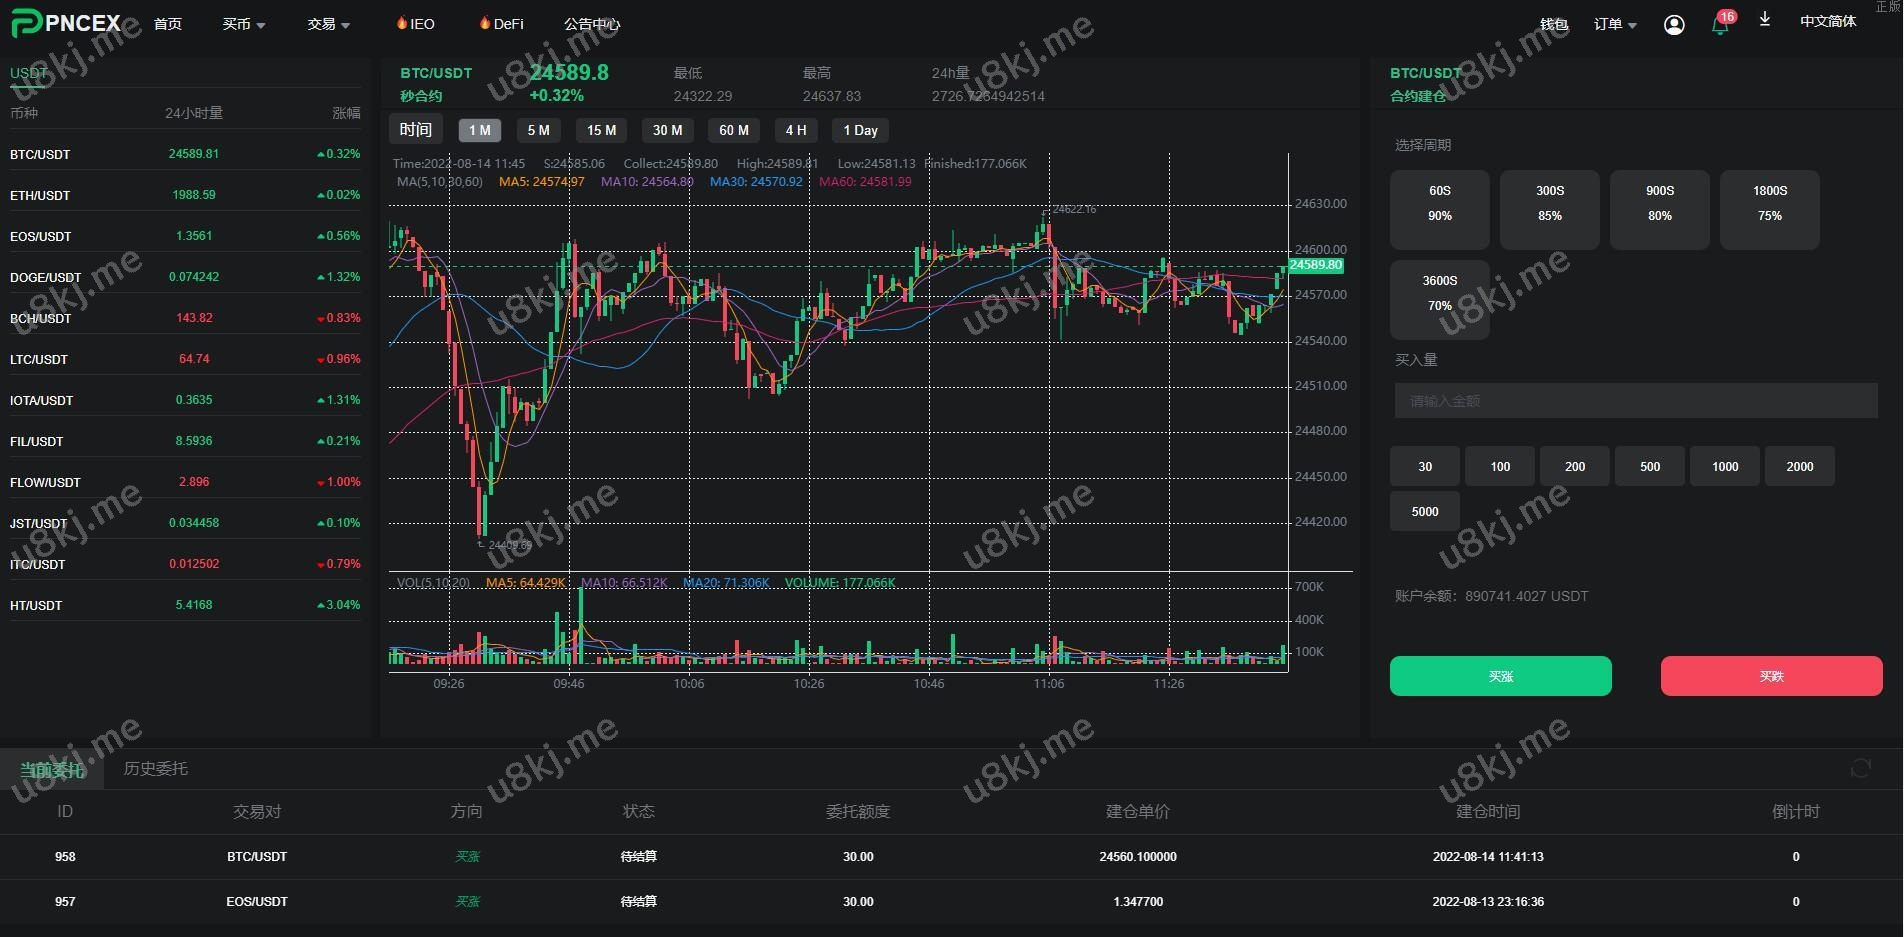This screenshot has width=1904, height=937.
Task: Switch to 历史委托 tab
Action: click(x=155, y=768)
